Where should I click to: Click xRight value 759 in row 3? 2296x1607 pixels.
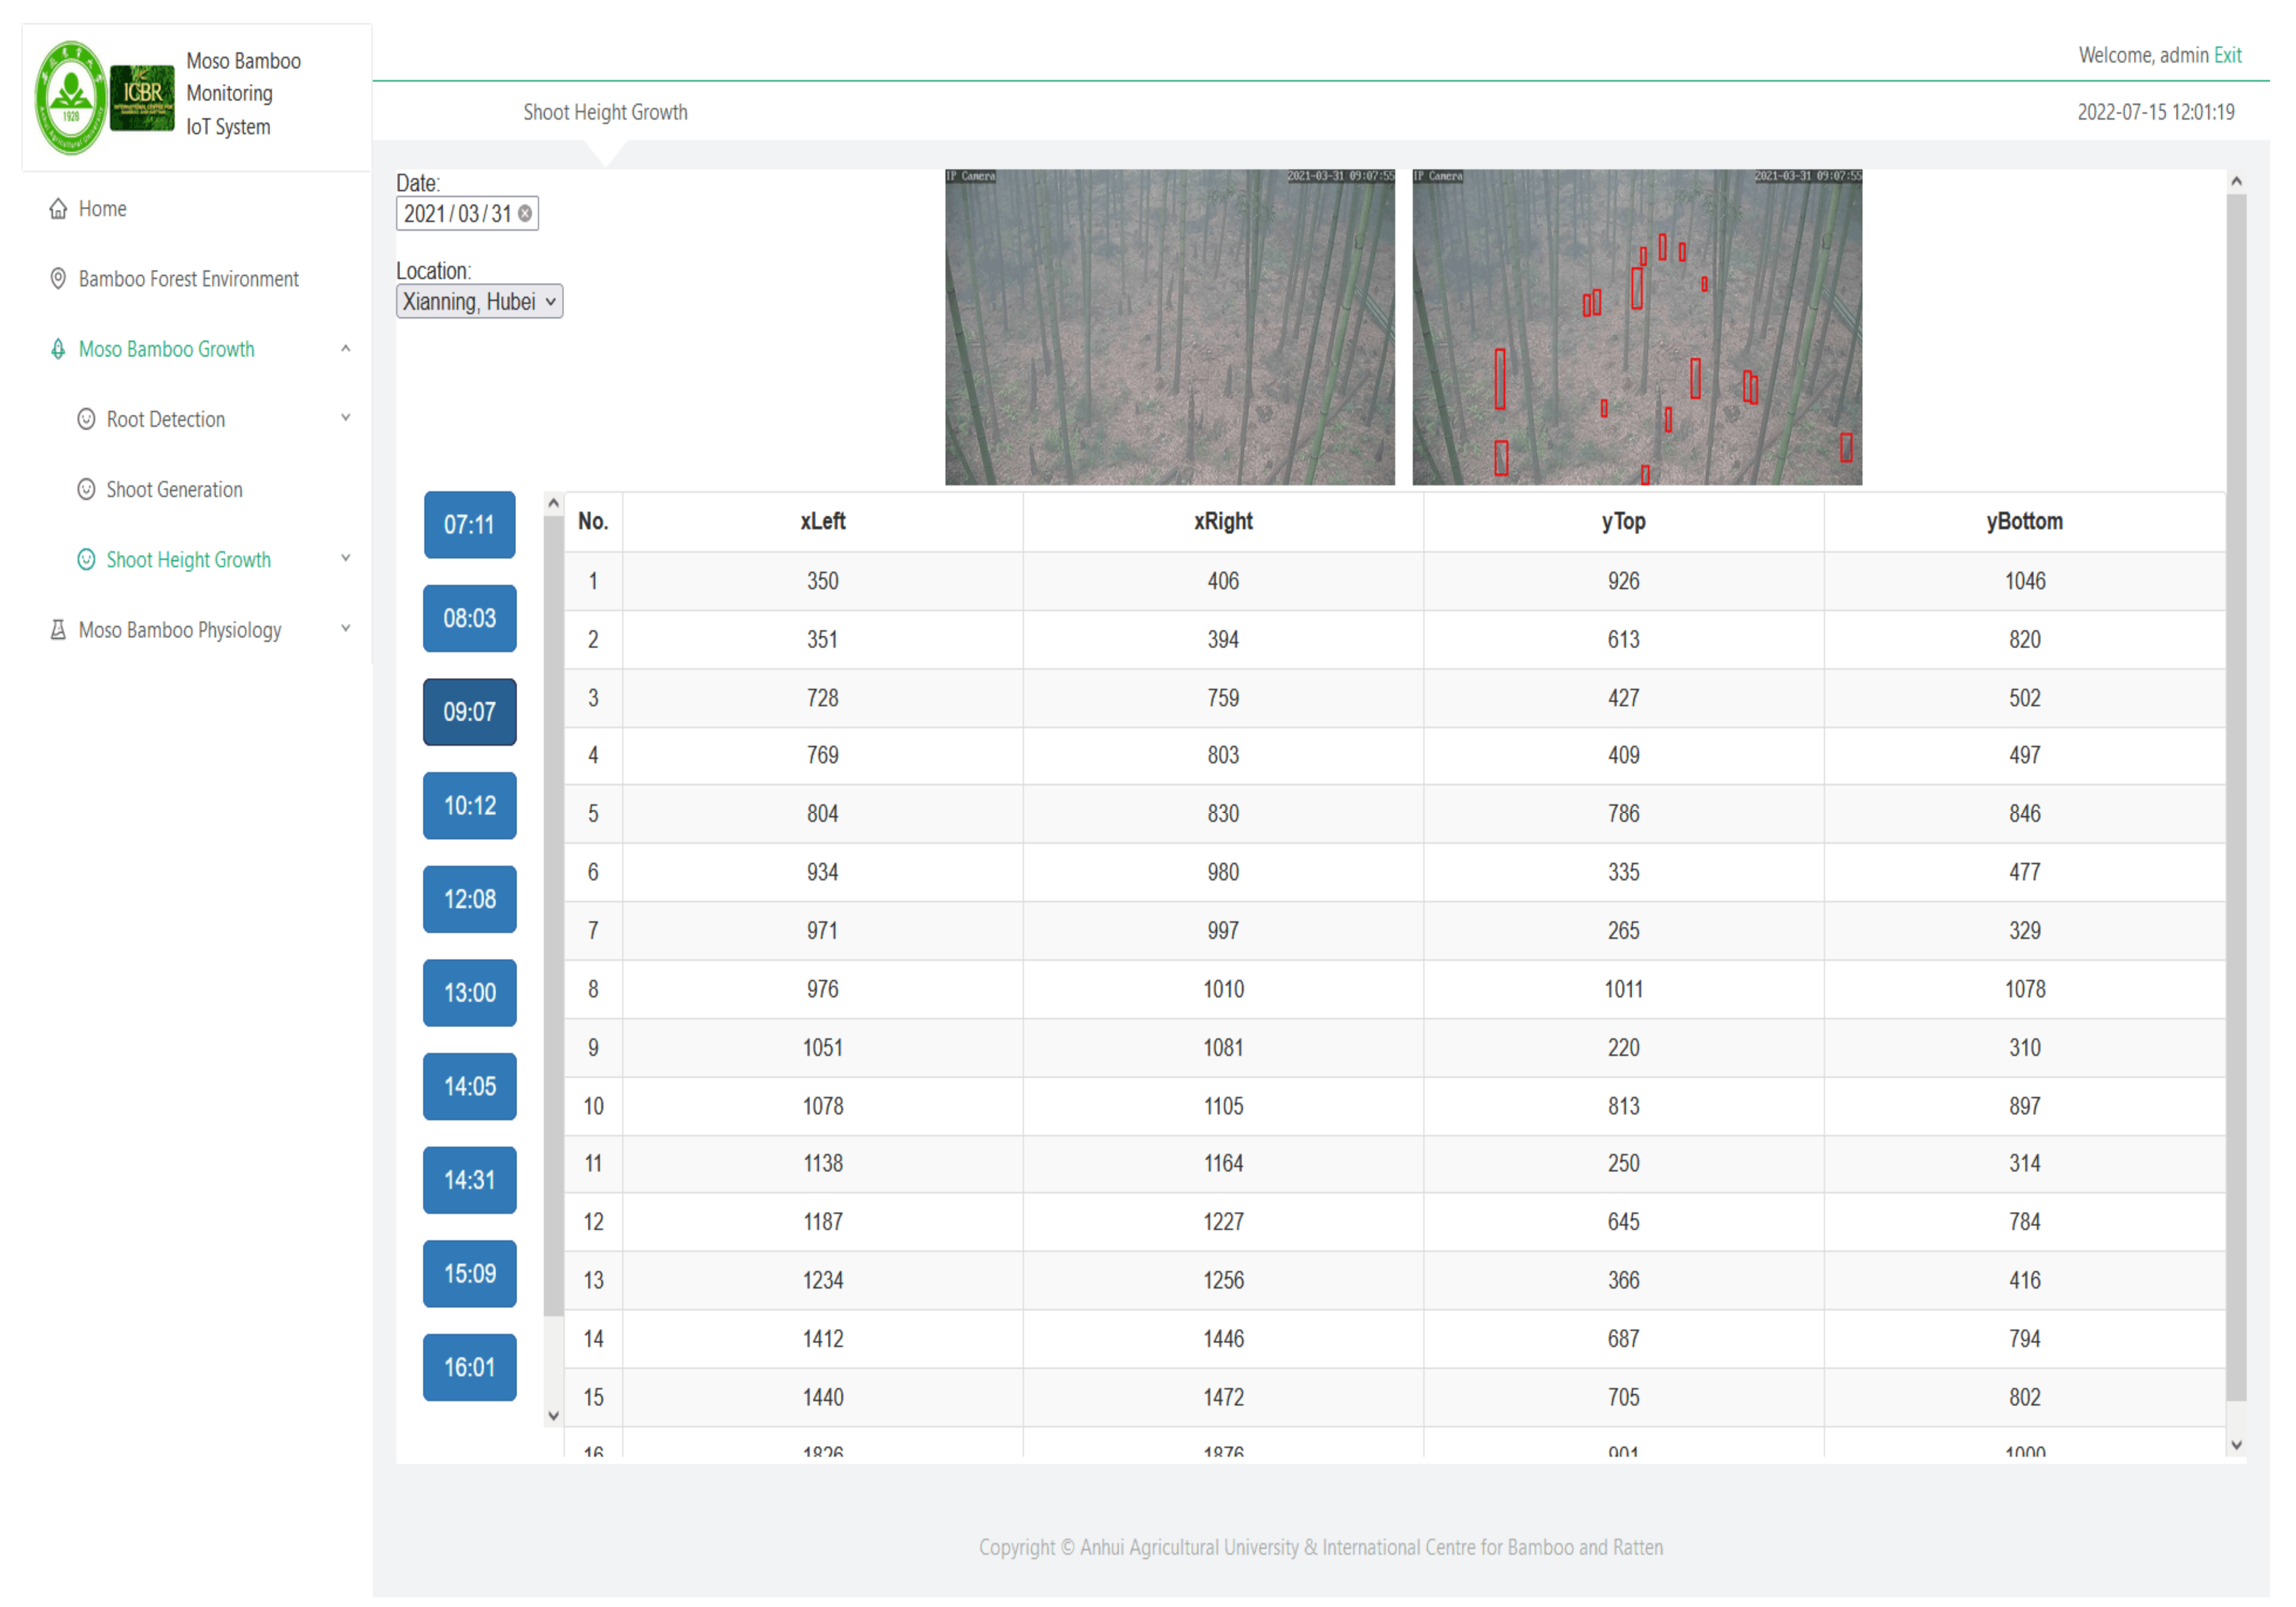[x=1223, y=698]
